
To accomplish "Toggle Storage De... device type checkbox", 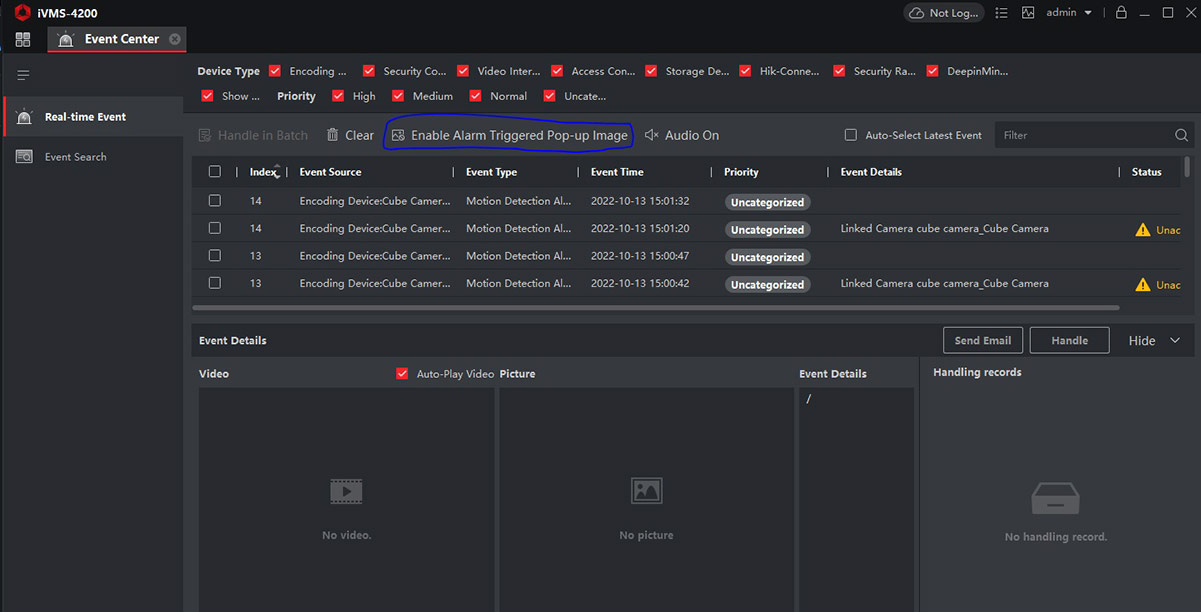I will 651,71.
